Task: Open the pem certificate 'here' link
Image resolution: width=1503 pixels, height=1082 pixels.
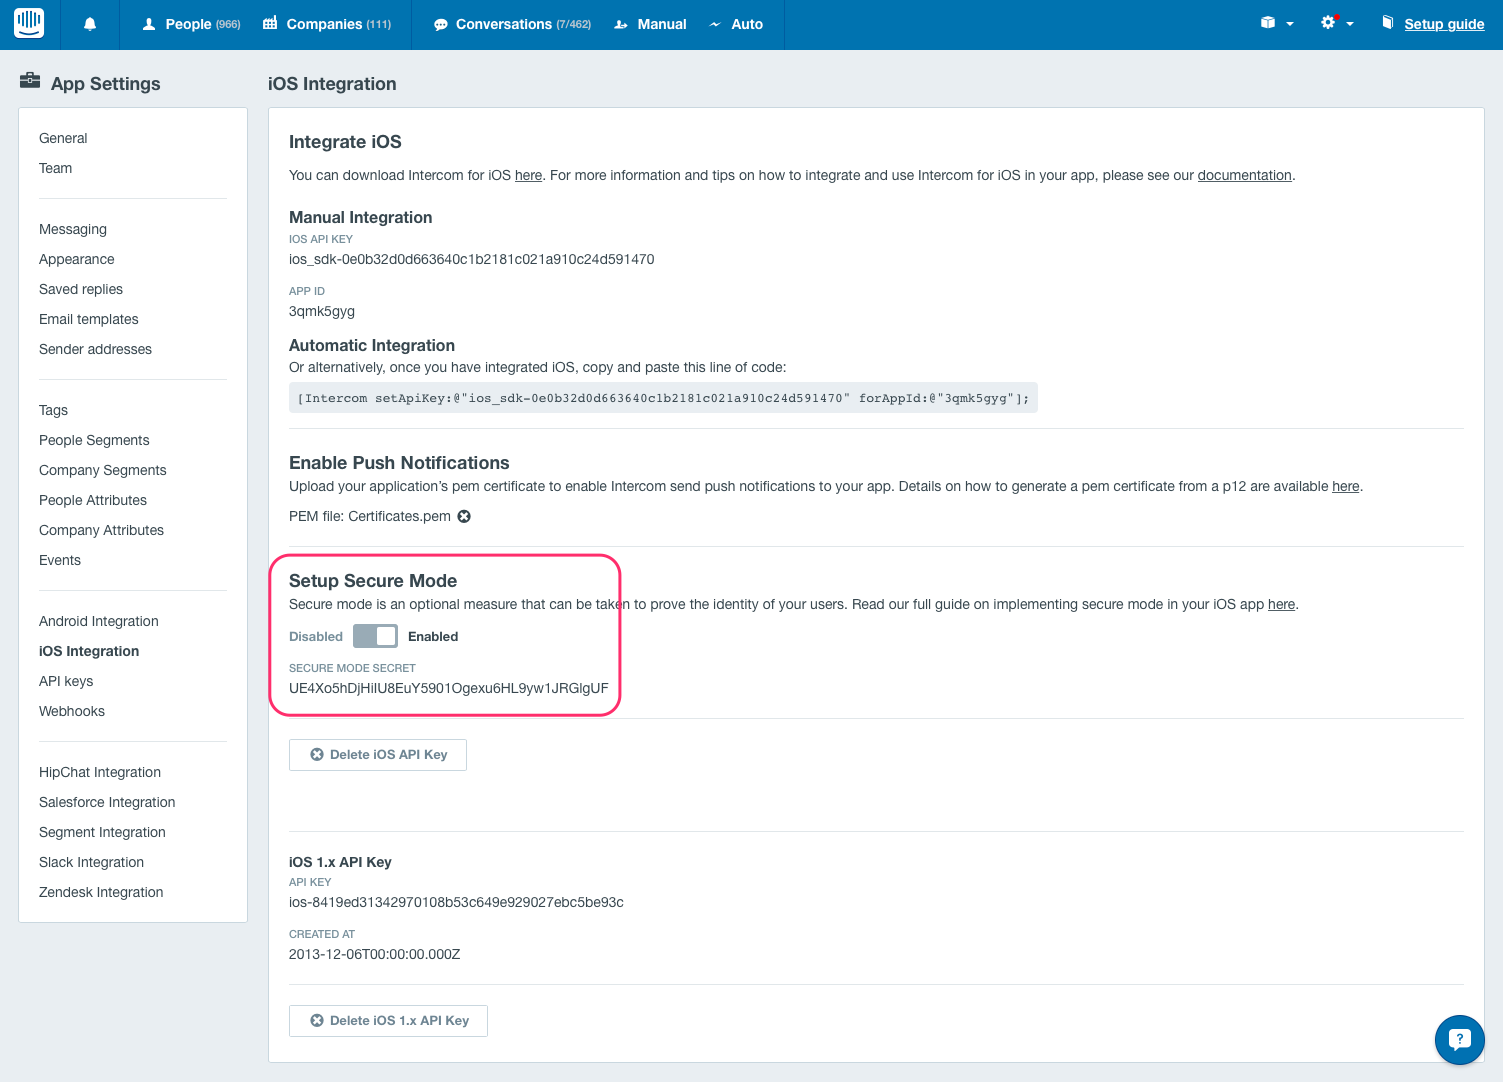Action: pos(1345,486)
